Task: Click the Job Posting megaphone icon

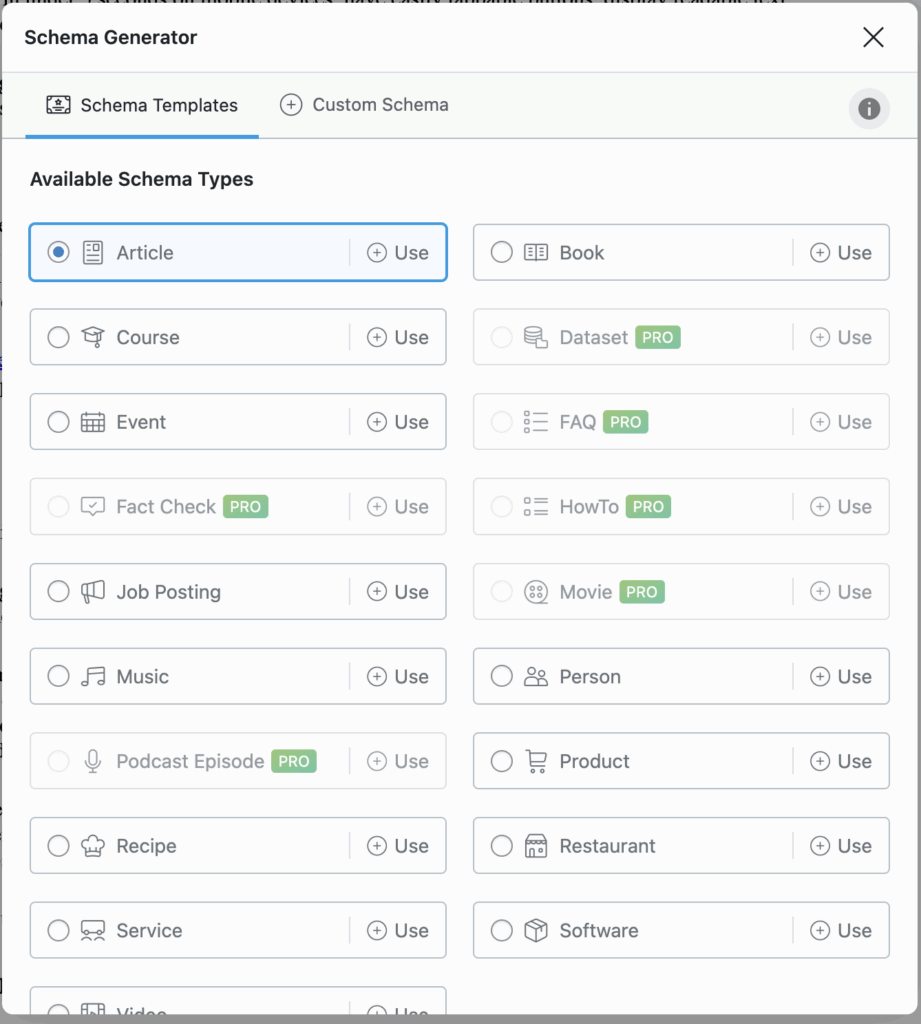Action: point(92,592)
